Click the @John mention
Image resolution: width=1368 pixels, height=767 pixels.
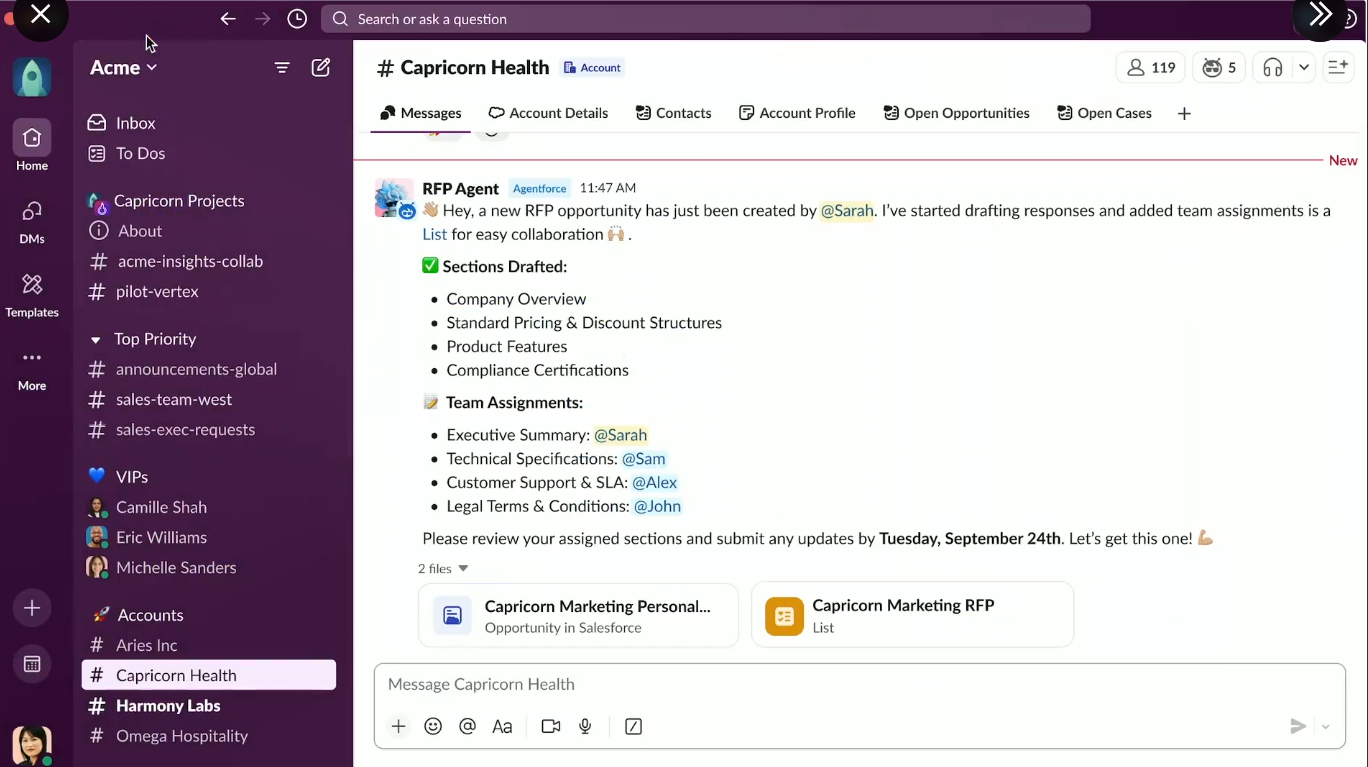[657, 507]
